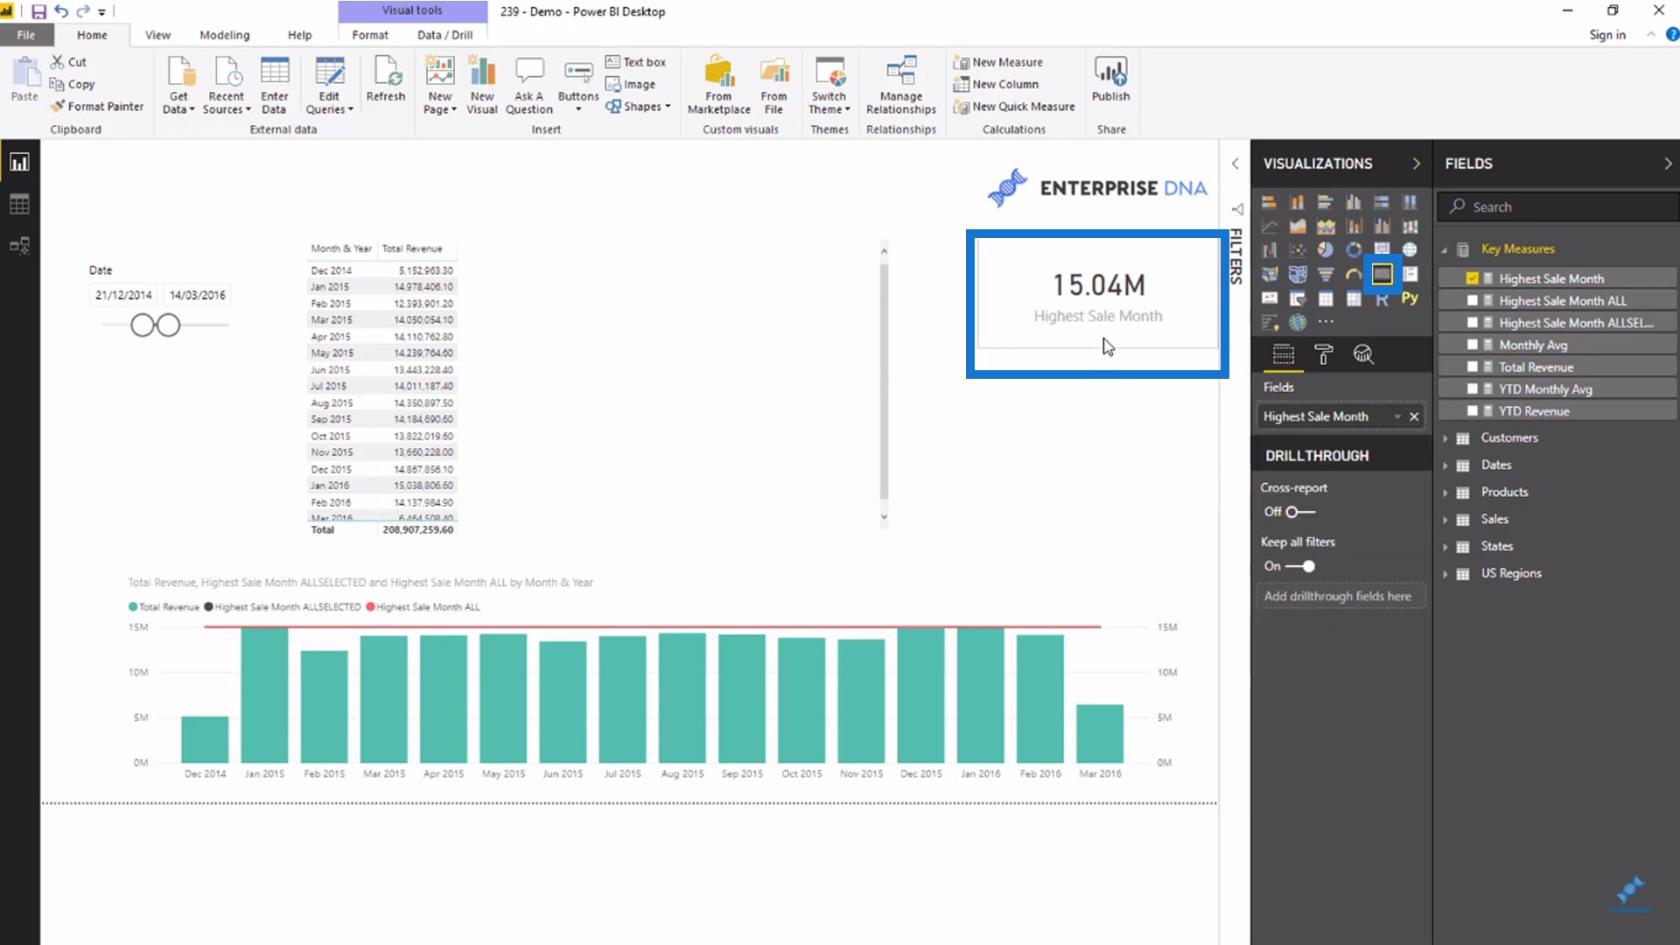
Task: Remove Highest Sale Month from Fields well
Action: [1414, 416]
